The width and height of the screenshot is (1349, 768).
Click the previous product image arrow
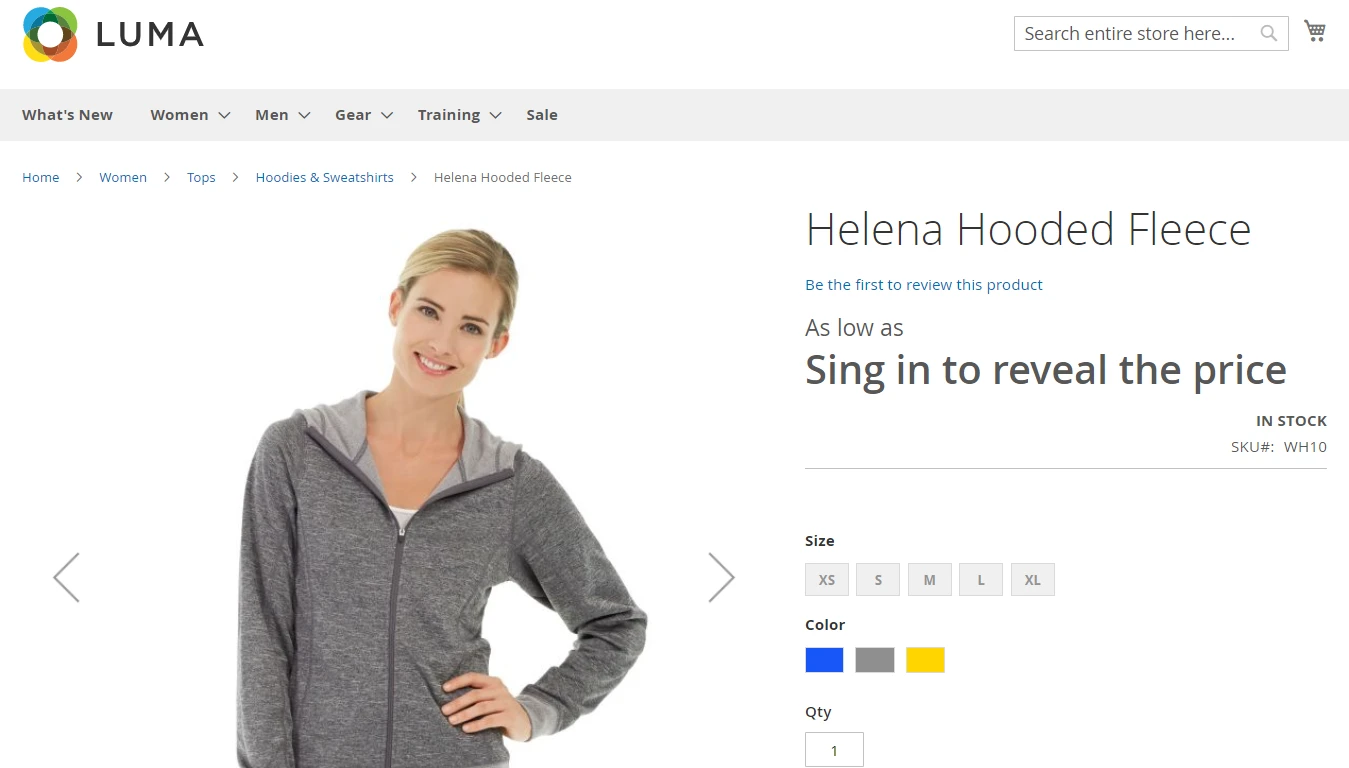coord(66,577)
